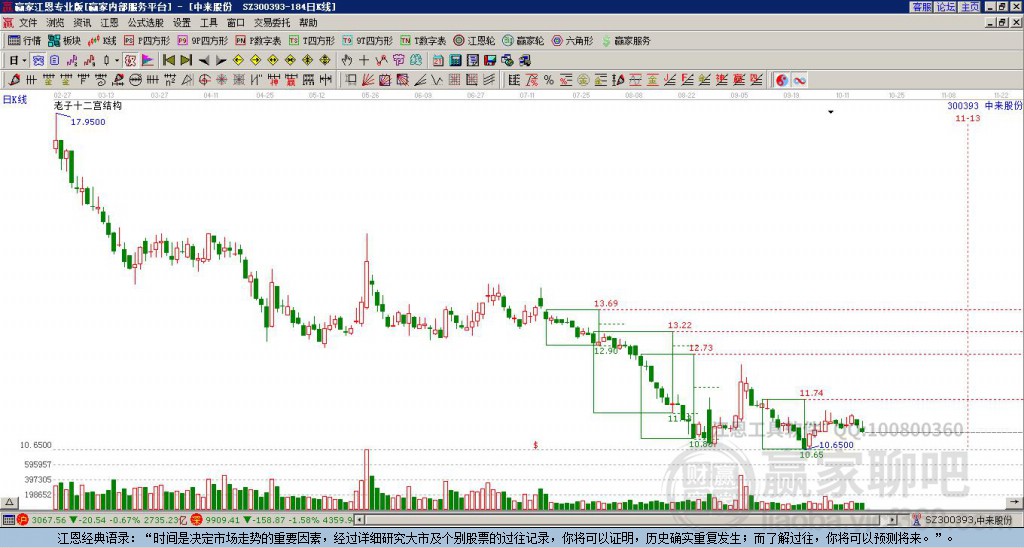The height and width of the screenshot is (548, 1024).
Task: Open 赢家服务 services
Action: click(x=626, y=40)
